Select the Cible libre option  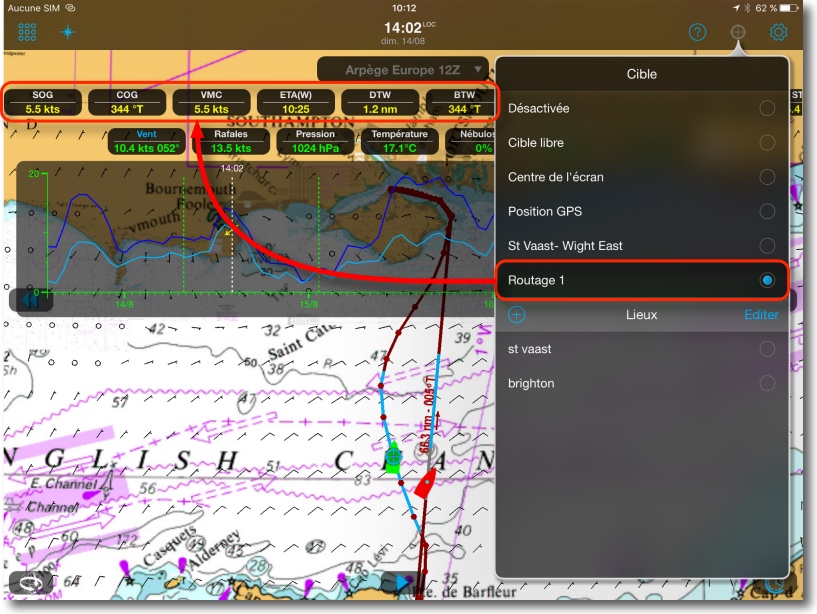point(641,143)
